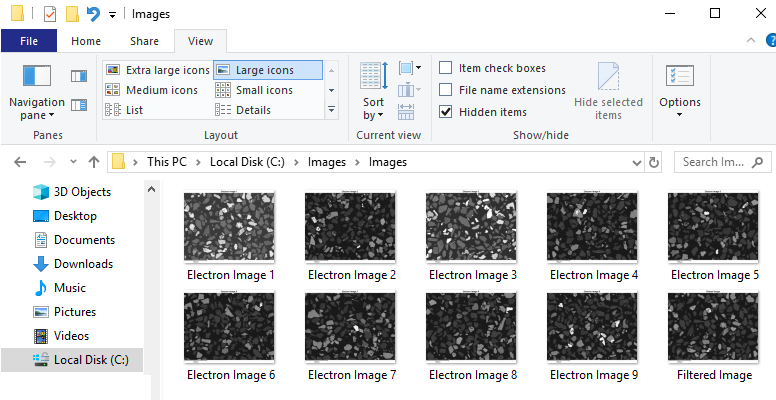
Task: Enable File name extensions checkbox
Action: pyautogui.click(x=446, y=90)
